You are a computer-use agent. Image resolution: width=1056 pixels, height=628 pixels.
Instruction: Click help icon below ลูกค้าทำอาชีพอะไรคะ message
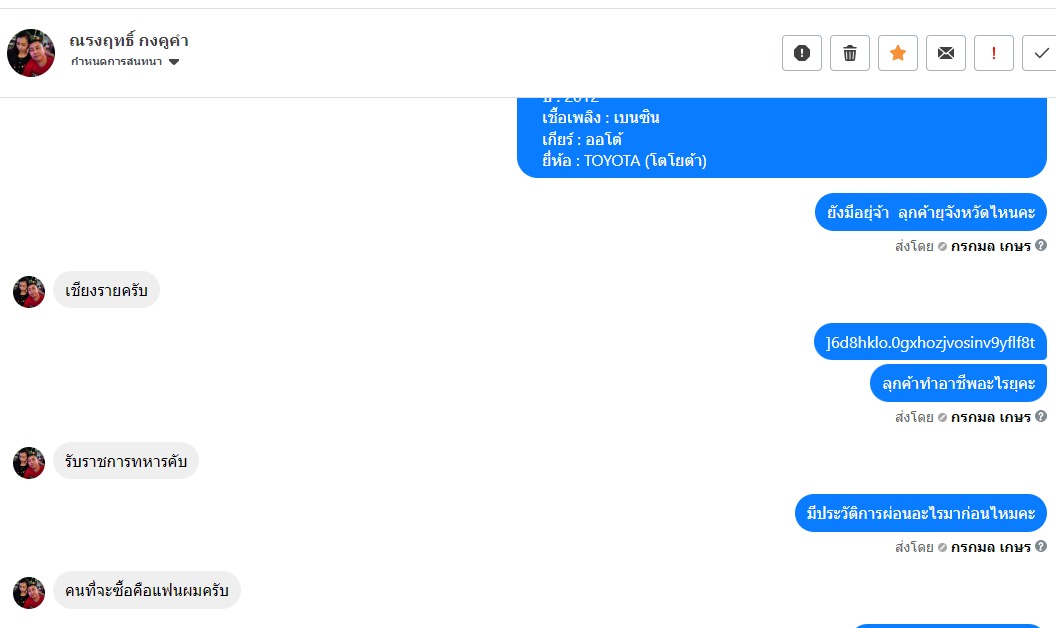tap(1041, 416)
